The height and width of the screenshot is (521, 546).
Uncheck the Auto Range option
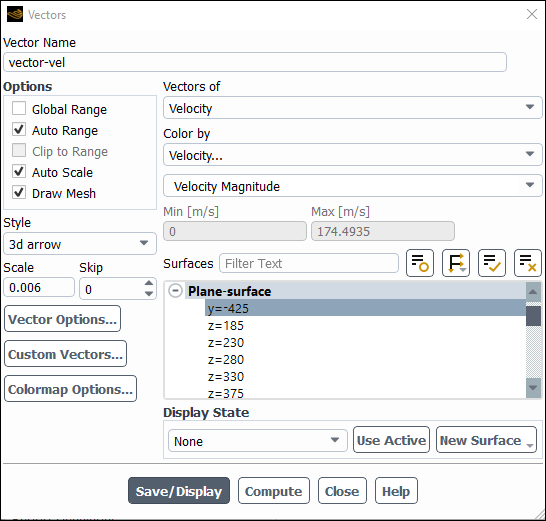click(19, 130)
